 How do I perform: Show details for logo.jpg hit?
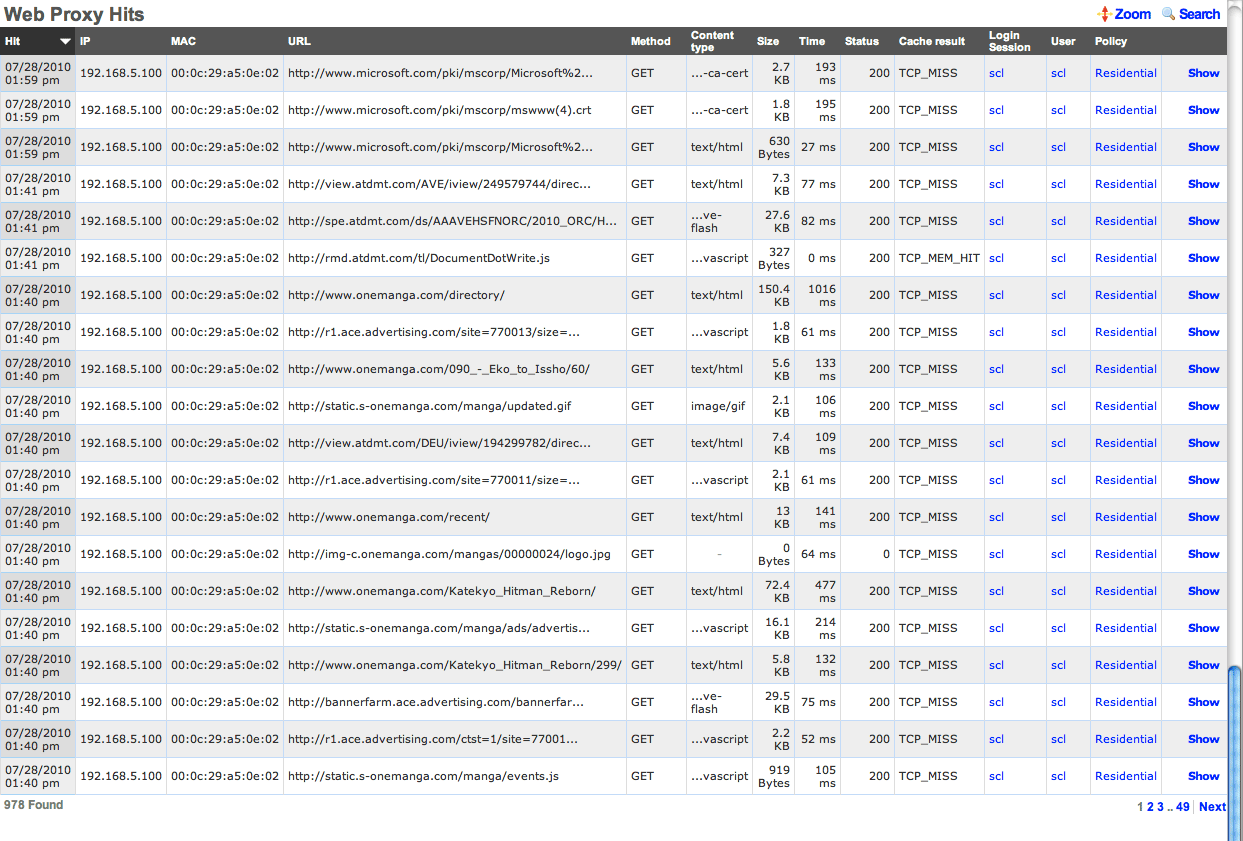(1203, 554)
